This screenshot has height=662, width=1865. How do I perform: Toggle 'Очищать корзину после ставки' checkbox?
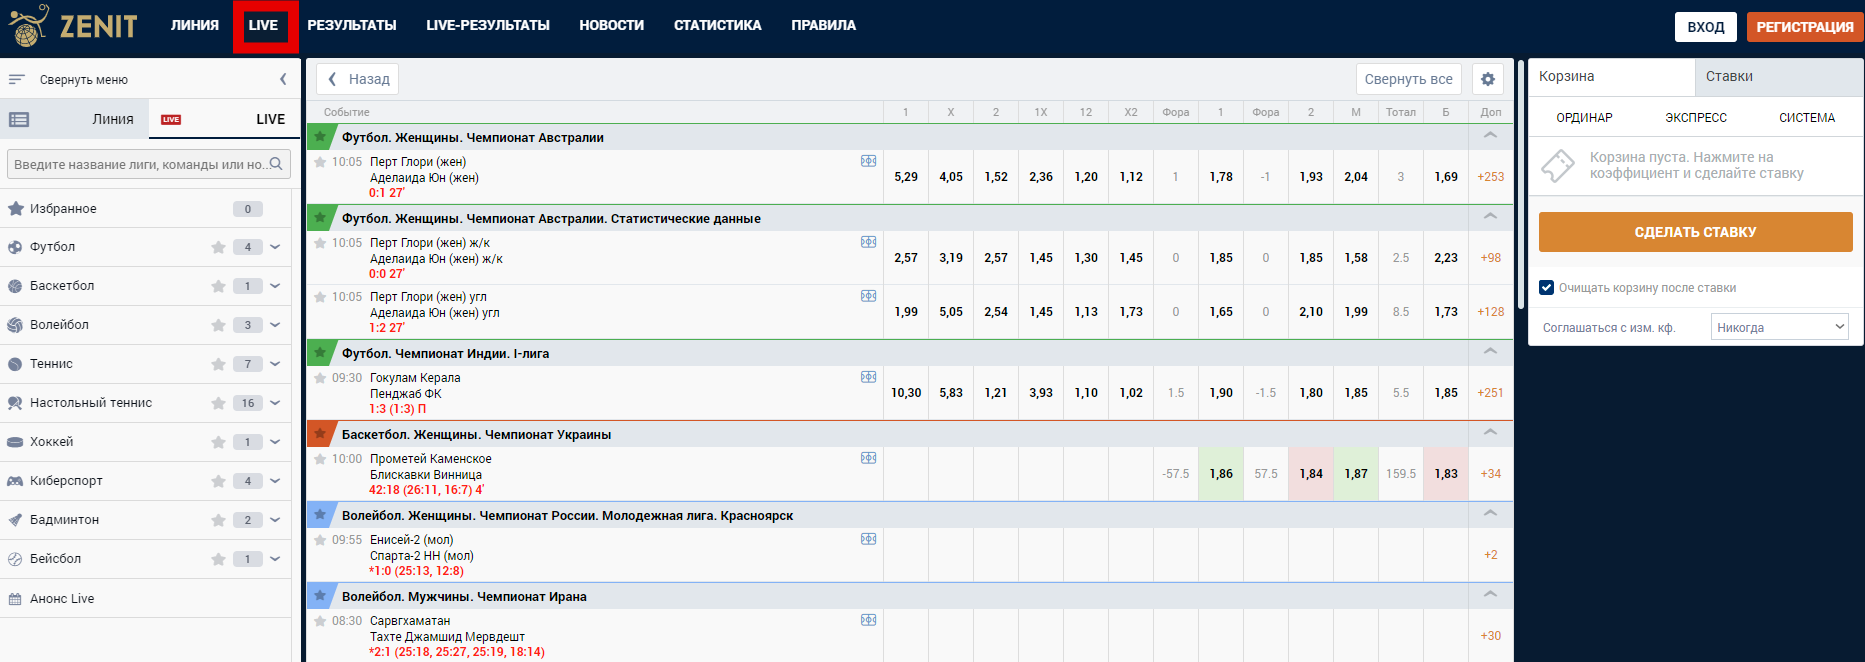tap(1546, 288)
